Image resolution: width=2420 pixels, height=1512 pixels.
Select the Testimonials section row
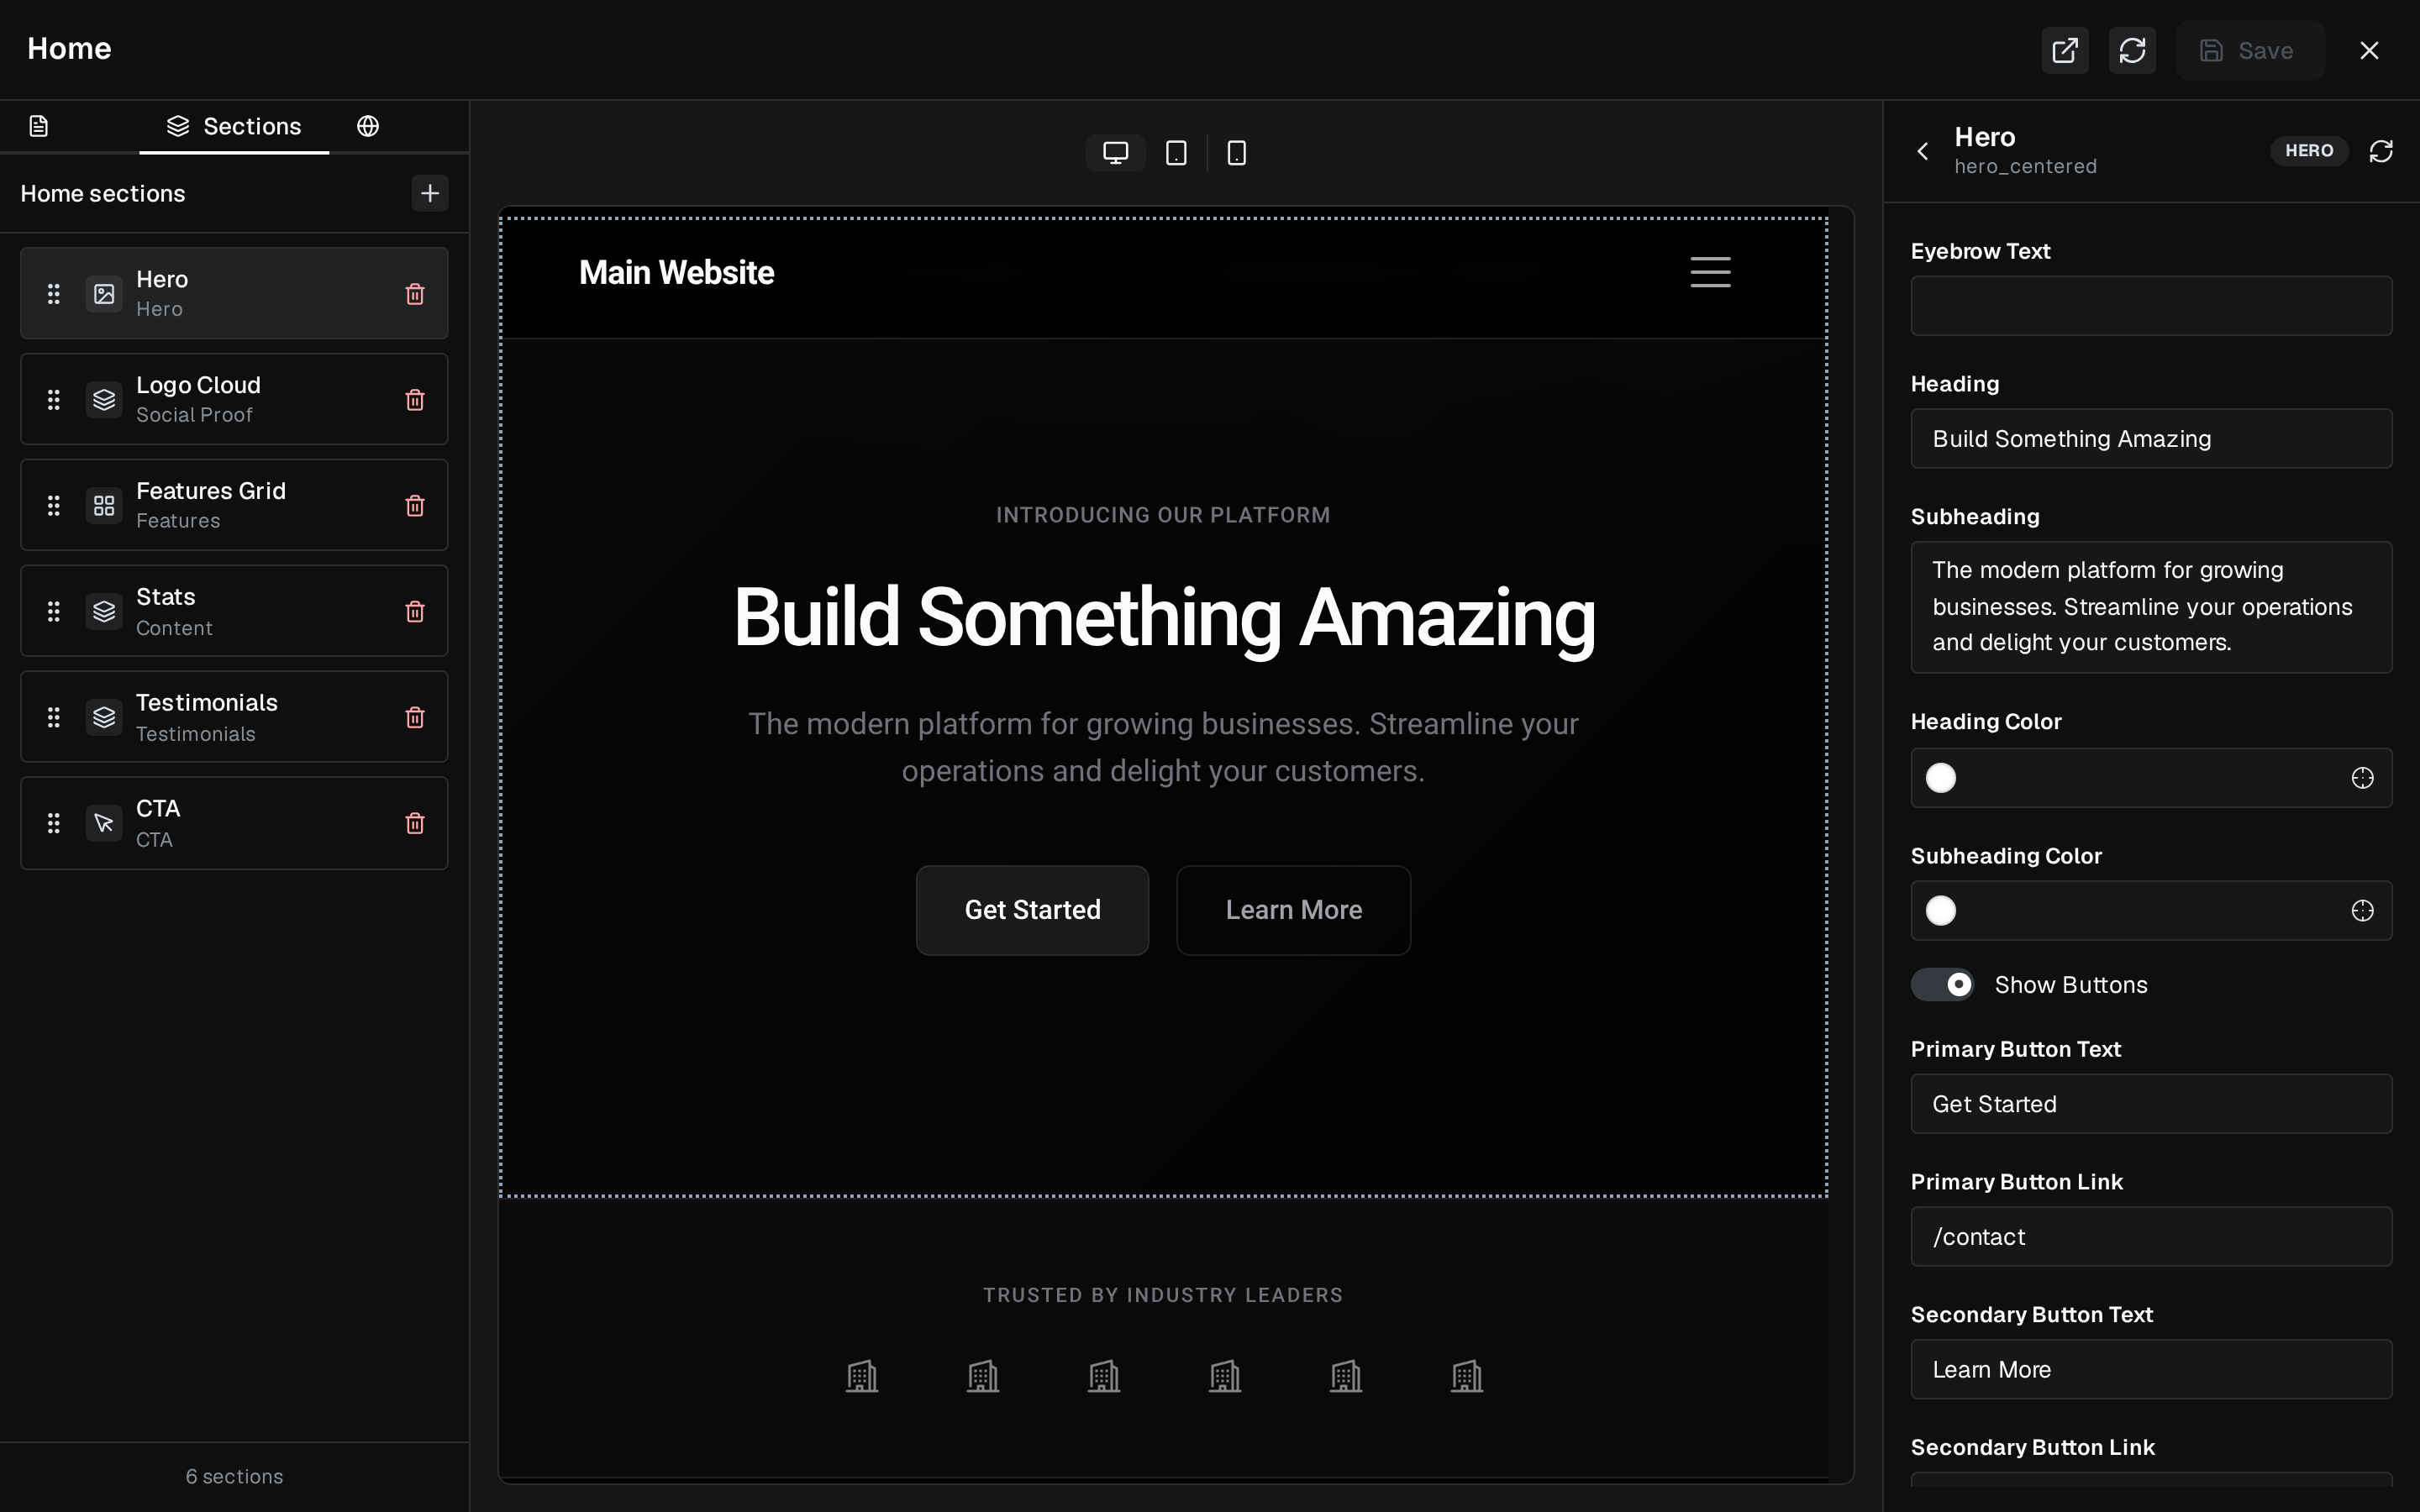pos(234,717)
